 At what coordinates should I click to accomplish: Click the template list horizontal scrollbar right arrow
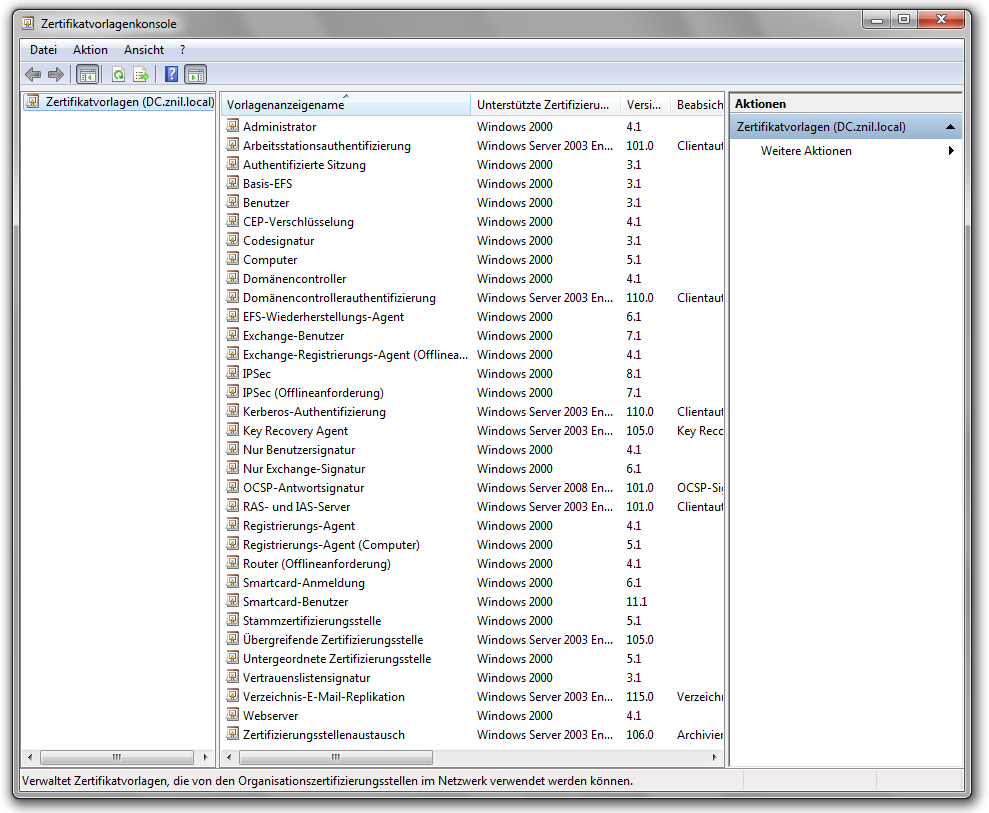[x=714, y=758]
